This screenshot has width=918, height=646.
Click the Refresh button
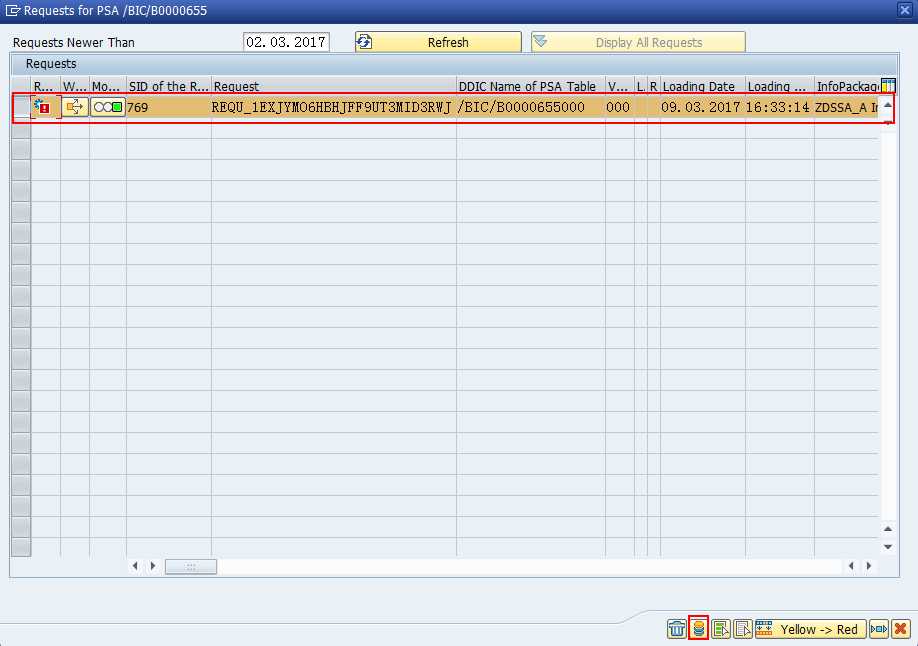tap(438, 42)
